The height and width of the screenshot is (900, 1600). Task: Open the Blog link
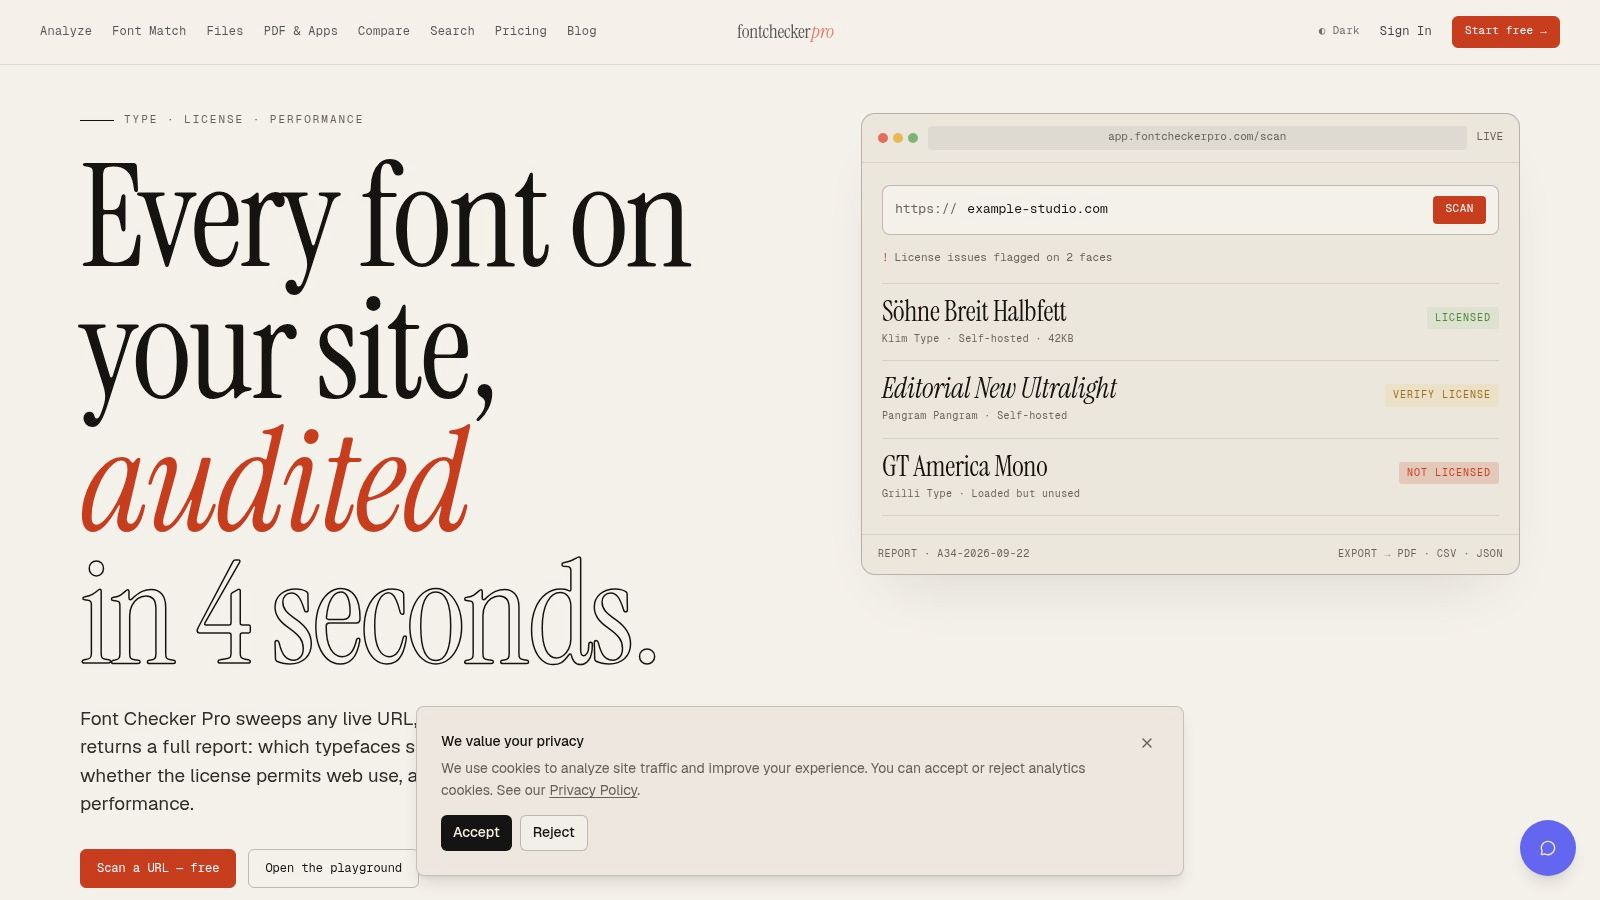pos(582,31)
